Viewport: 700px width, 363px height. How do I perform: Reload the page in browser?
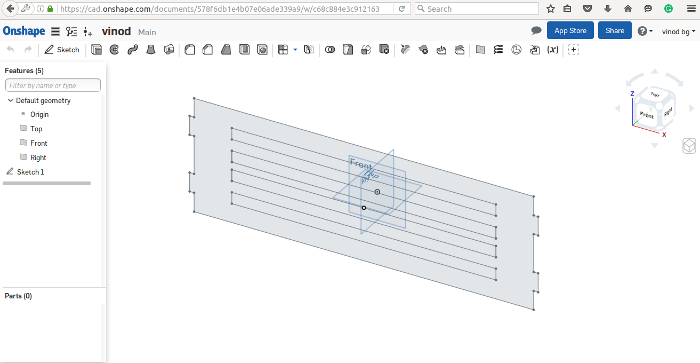pyautogui.click(x=401, y=8)
